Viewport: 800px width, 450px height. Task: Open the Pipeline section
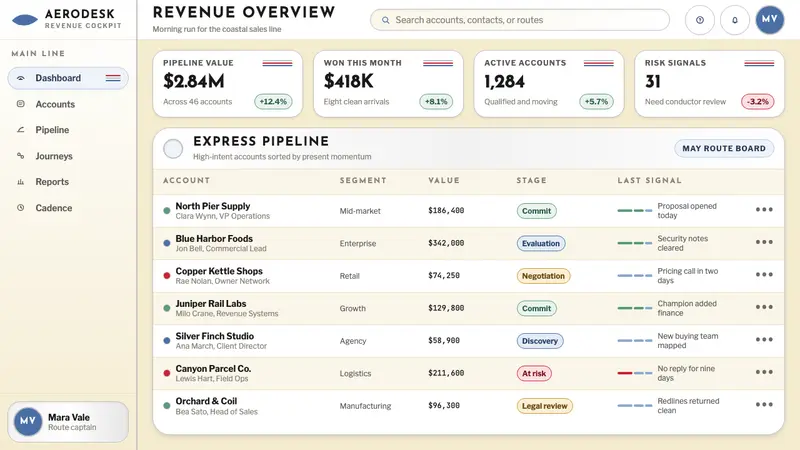point(68,130)
